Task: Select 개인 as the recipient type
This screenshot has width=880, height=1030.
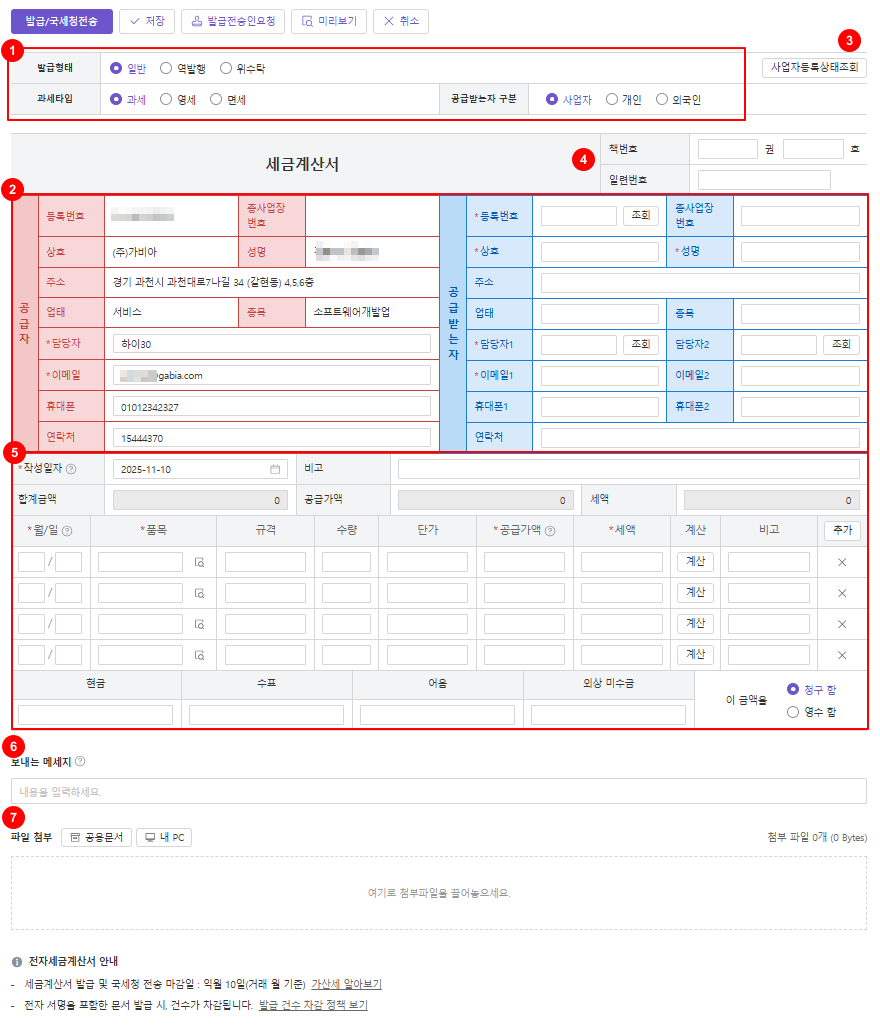Action: 612,100
